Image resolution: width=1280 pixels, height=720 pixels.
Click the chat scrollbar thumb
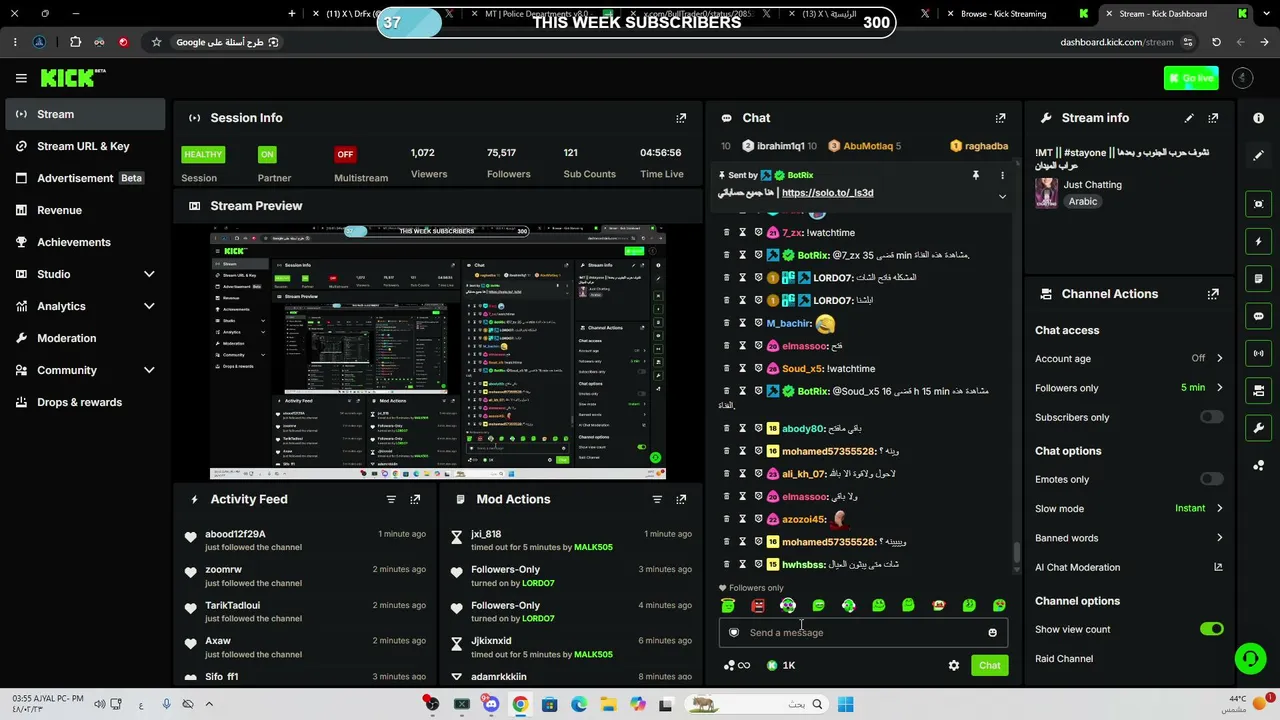tap(1017, 552)
